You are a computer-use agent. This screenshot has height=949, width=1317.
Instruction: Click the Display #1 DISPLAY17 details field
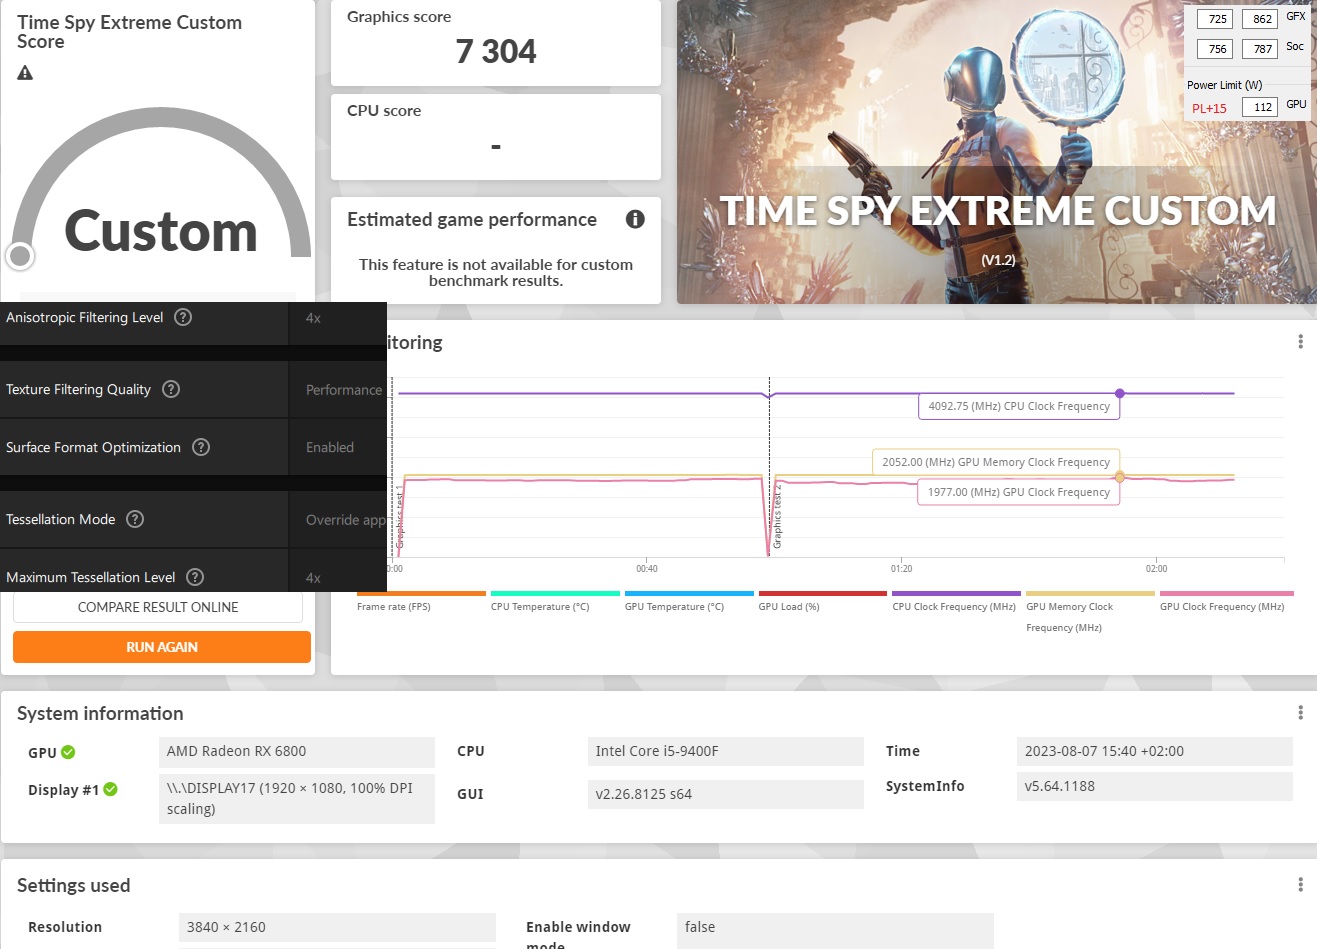click(x=297, y=798)
